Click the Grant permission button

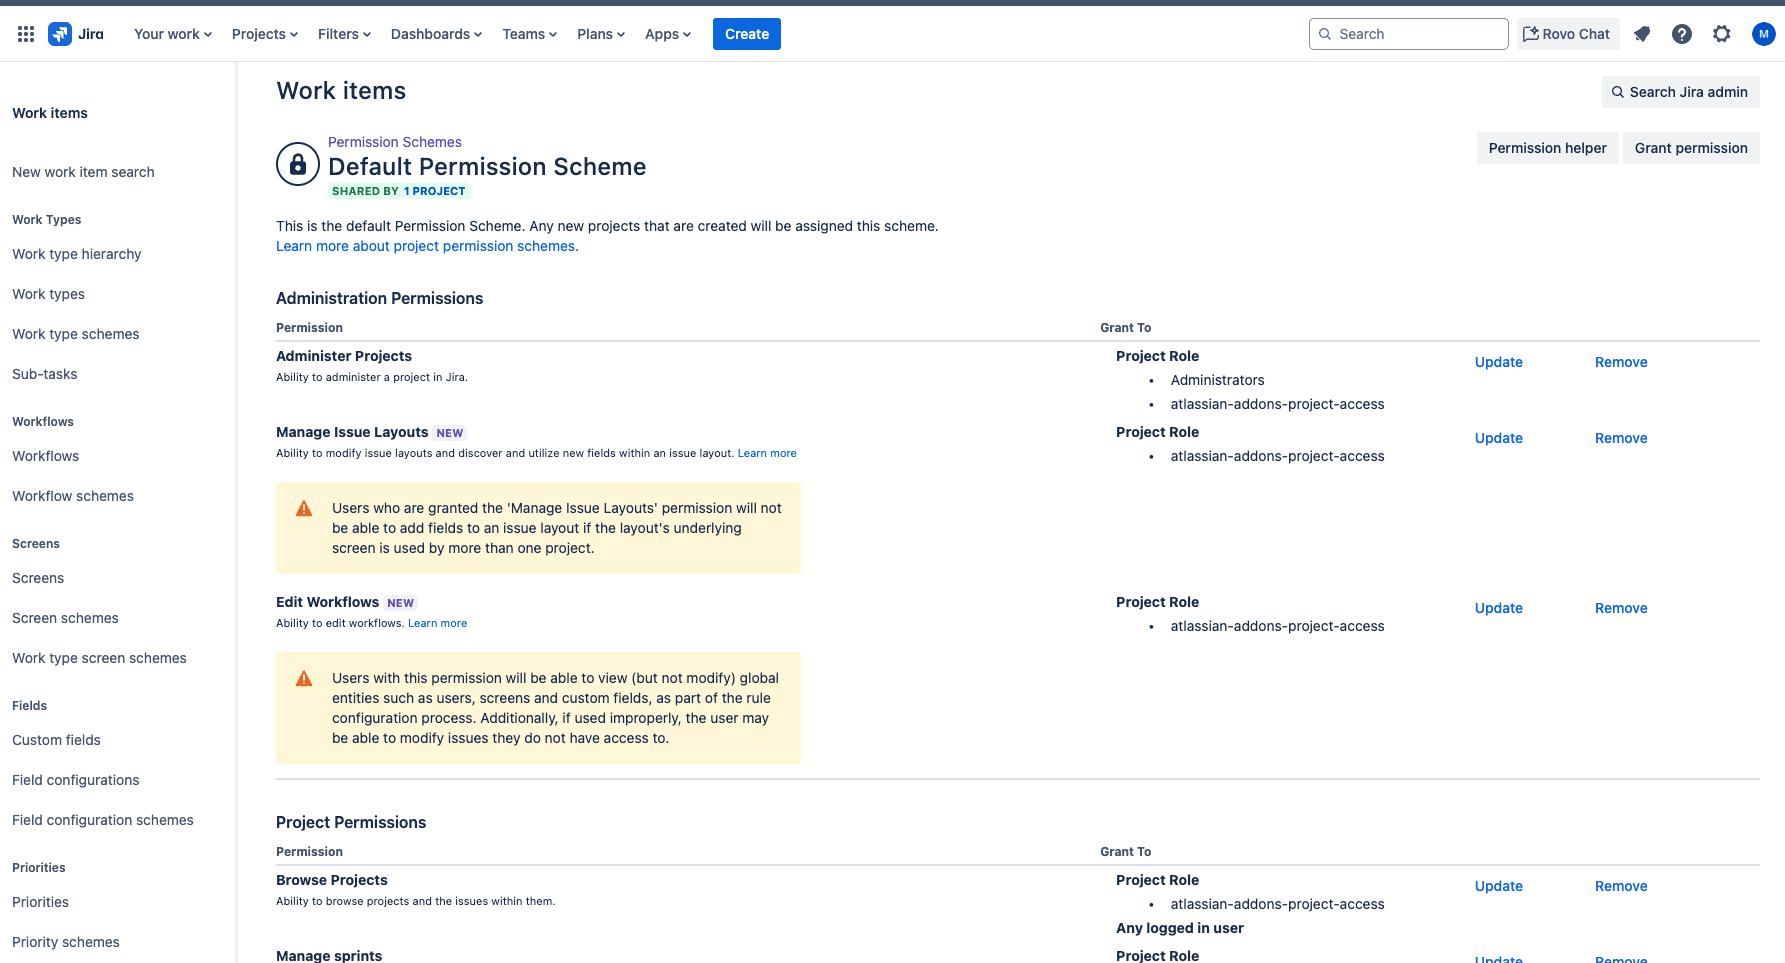1691,147
